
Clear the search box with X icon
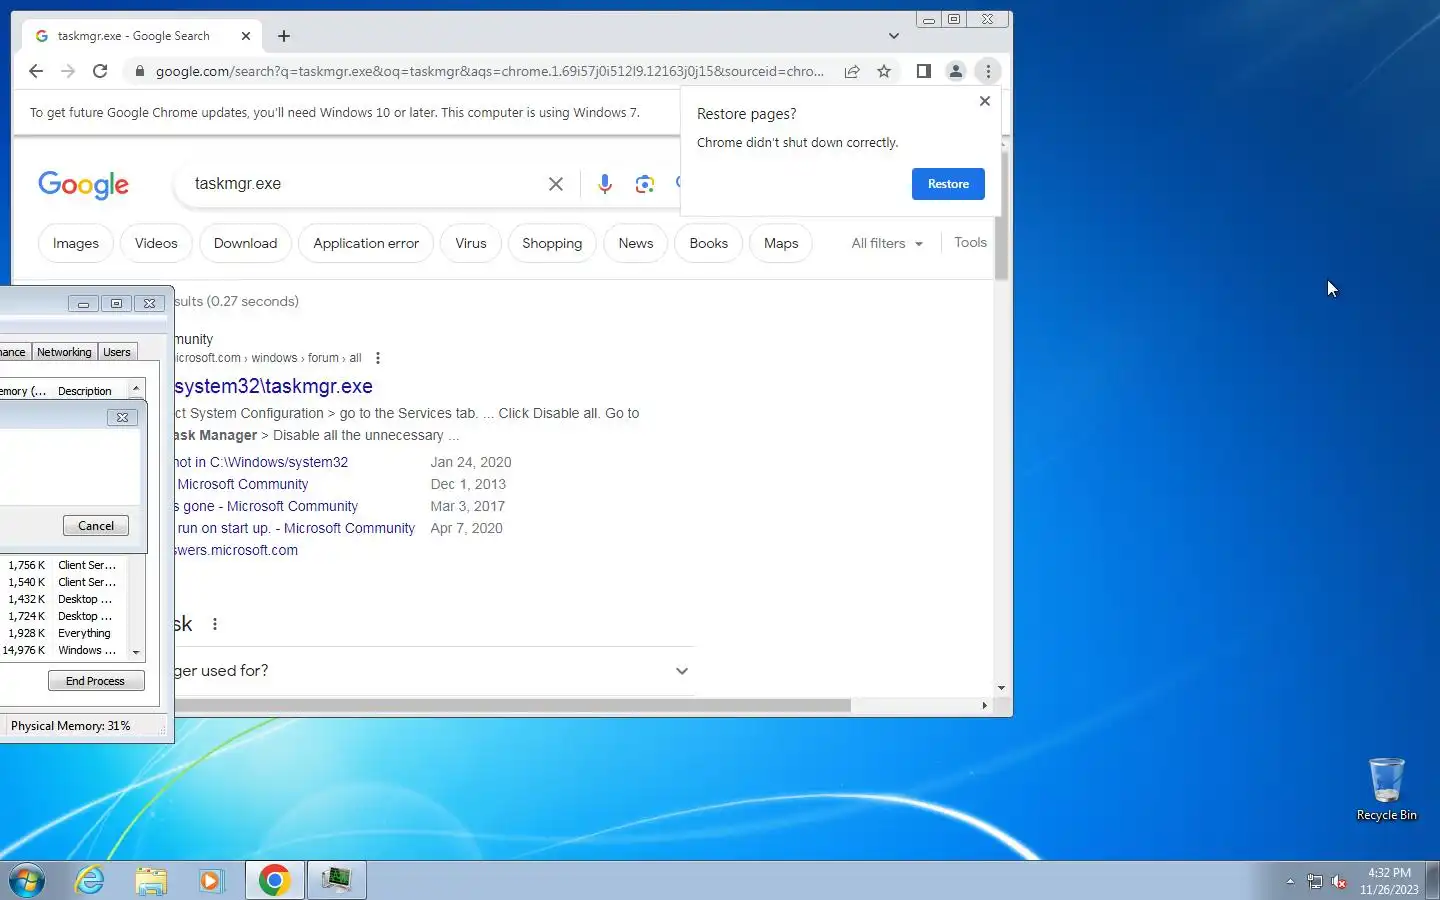click(556, 184)
